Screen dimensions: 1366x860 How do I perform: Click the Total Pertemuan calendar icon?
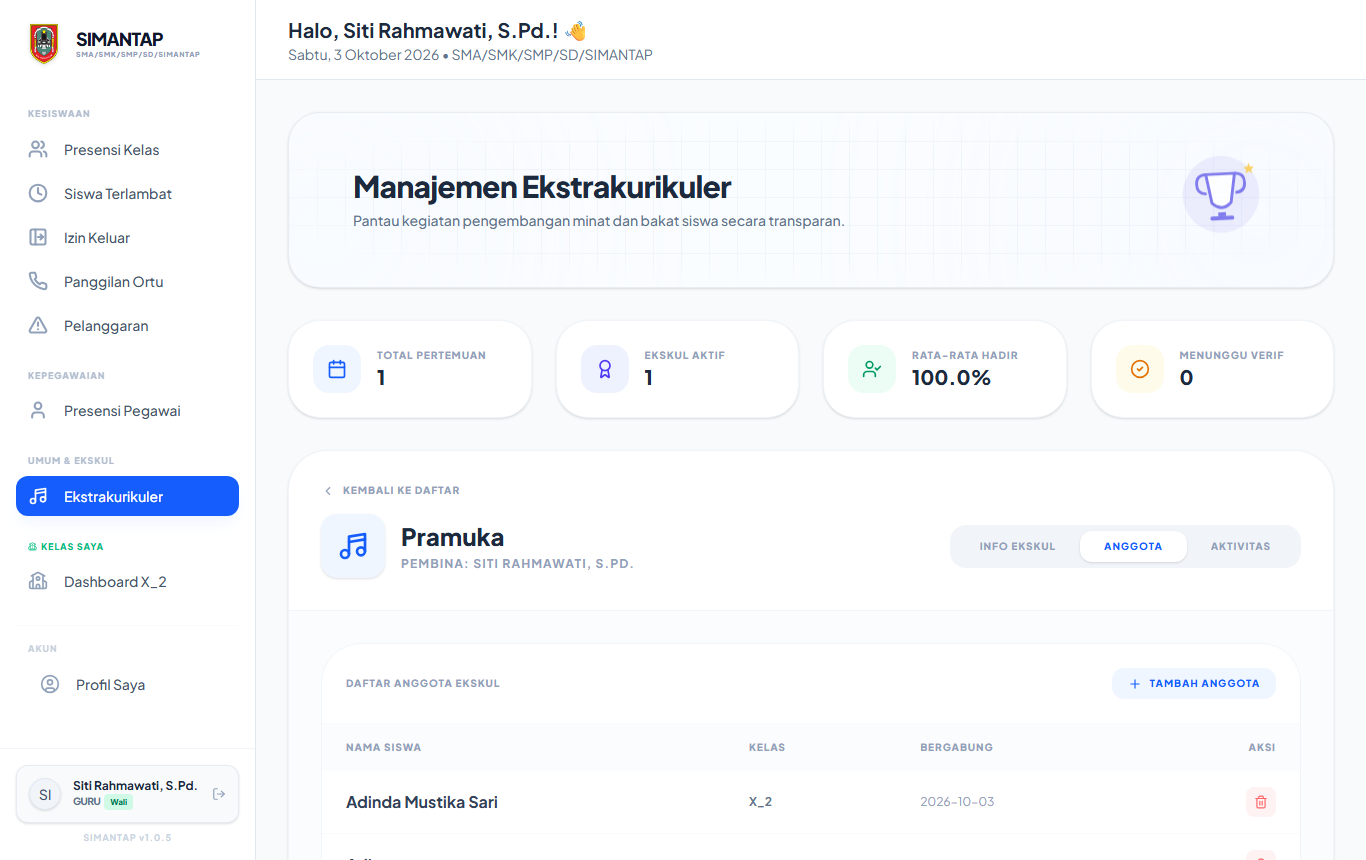pyautogui.click(x=337, y=369)
